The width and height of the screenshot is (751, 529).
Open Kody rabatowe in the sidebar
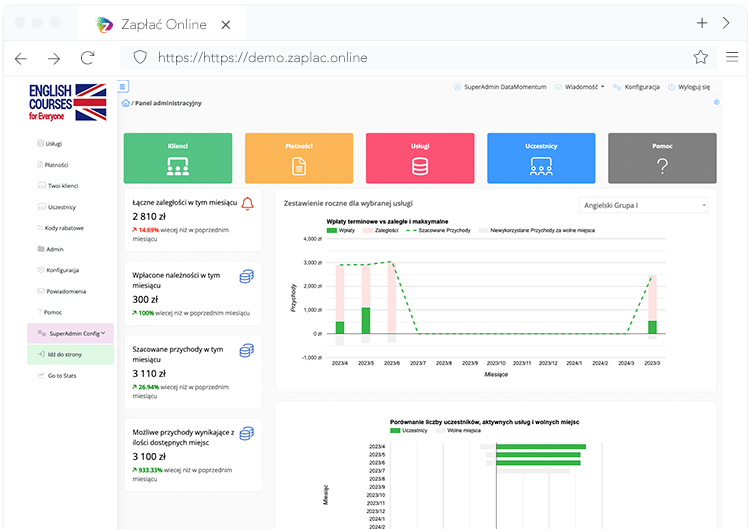(x=66, y=228)
